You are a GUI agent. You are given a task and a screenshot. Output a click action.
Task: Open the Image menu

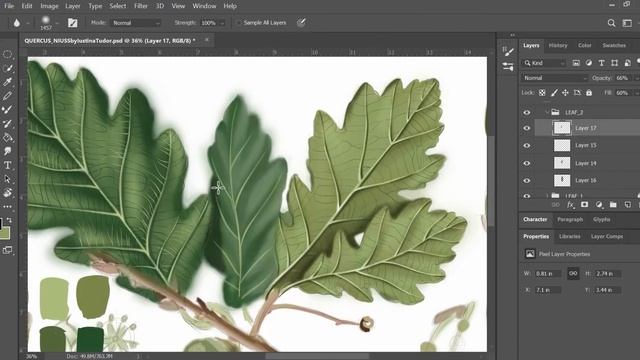click(49, 6)
